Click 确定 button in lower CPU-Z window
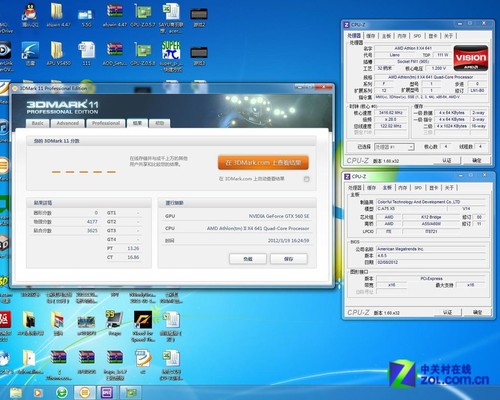Viewport: 500px width, 400px height. (477, 312)
